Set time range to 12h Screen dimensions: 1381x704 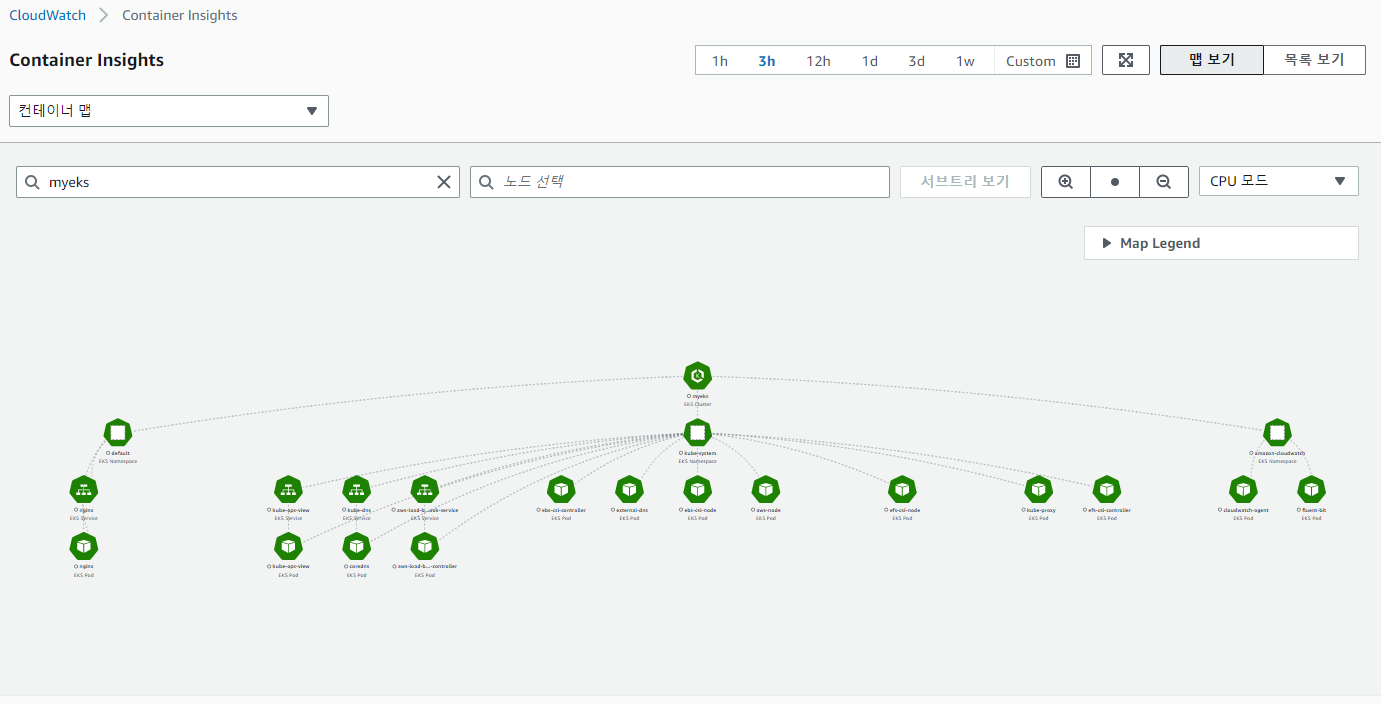point(818,61)
